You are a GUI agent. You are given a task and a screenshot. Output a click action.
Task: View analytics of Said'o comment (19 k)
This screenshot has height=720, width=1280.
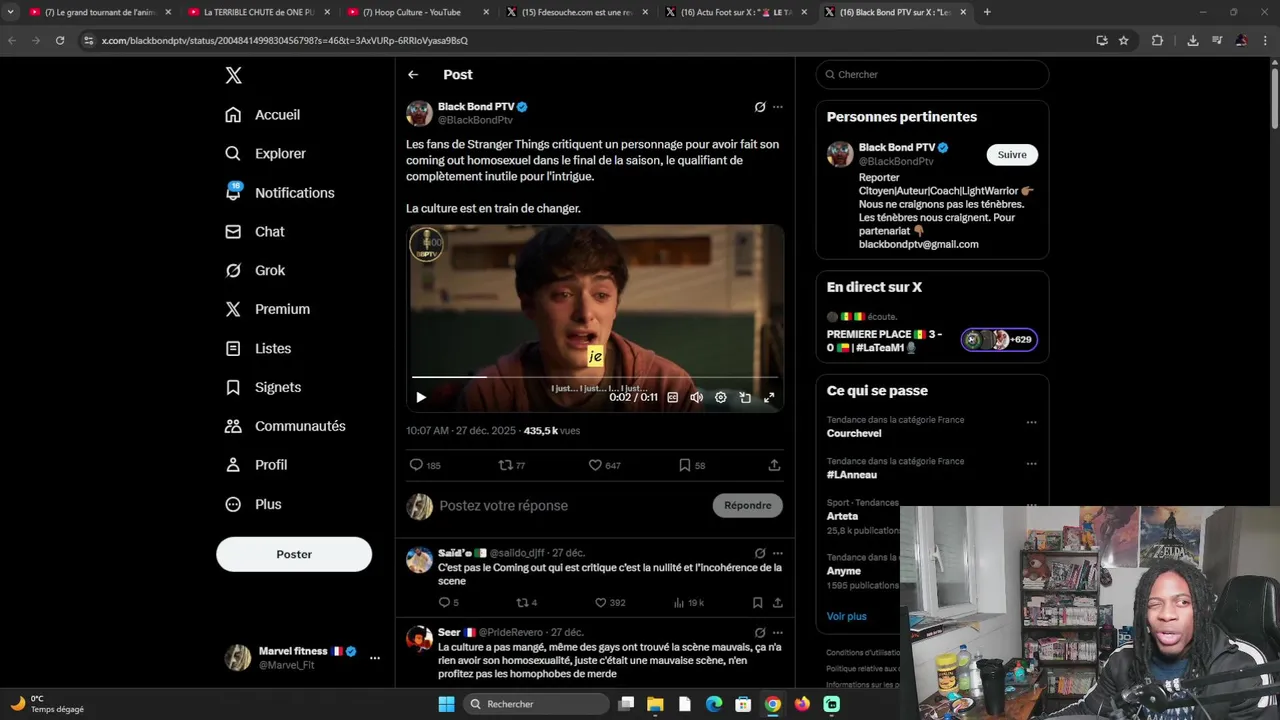point(689,602)
